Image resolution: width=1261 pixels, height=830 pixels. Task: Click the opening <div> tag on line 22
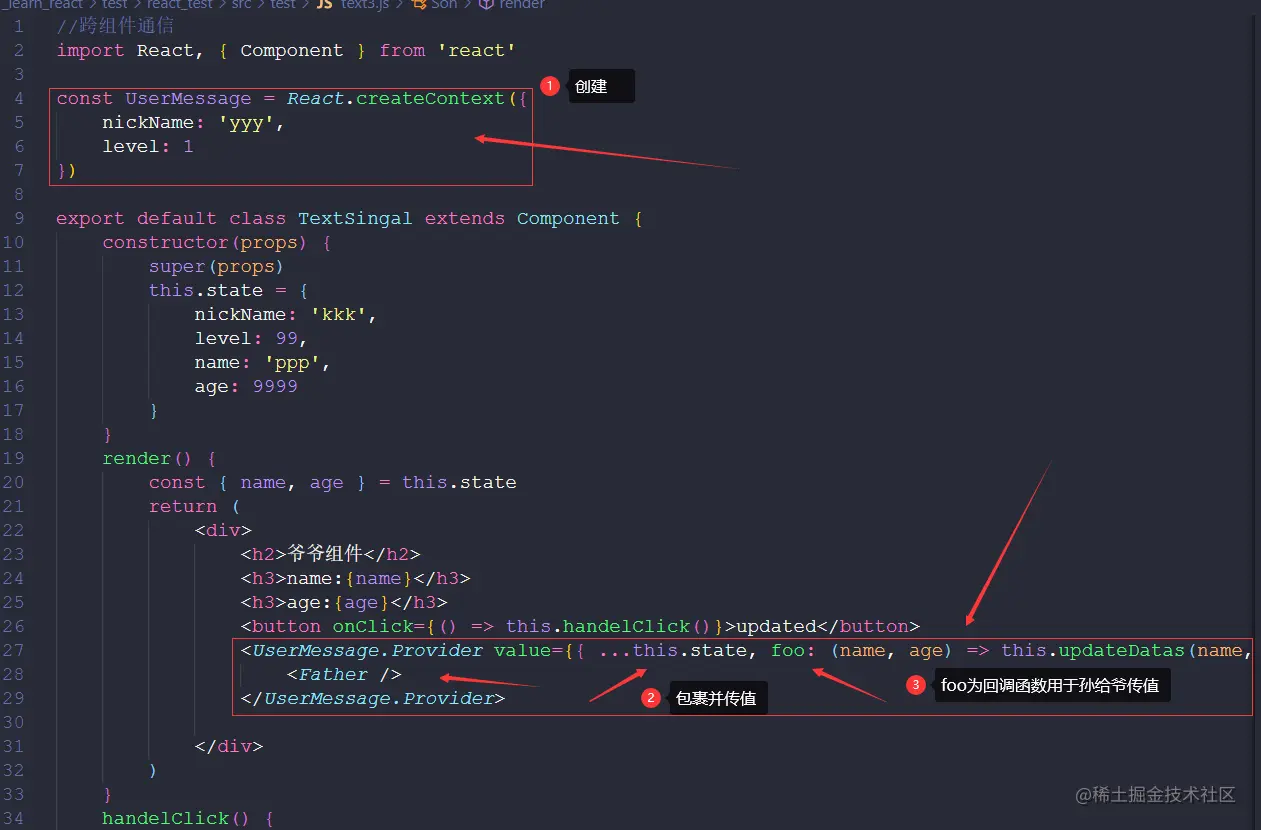[x=223, y=530]
